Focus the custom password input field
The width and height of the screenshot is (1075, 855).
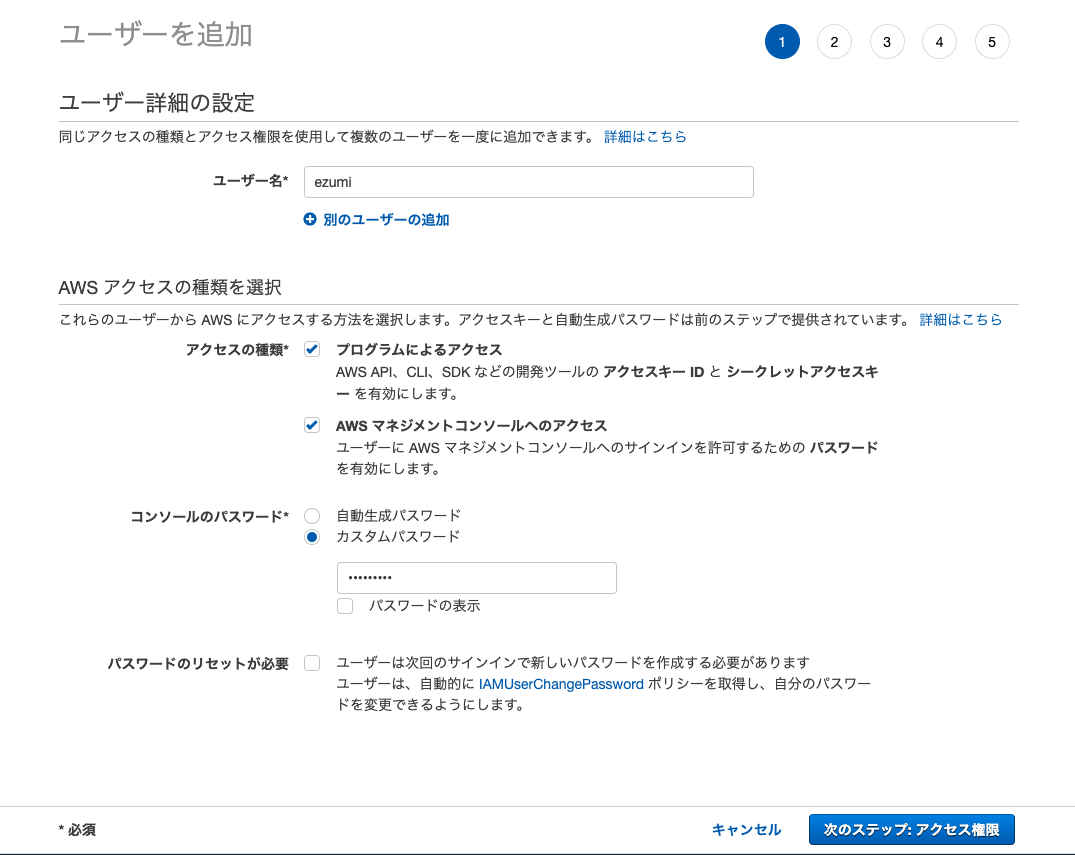pyautogui.click(x=476, y=578)
